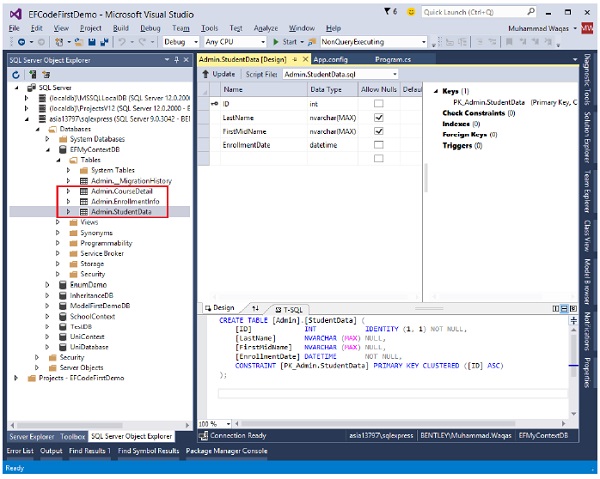This screenshot has height=479, width=600.
Task: Click the Admin.CourseDetail table icon
Action: (84, 190)
